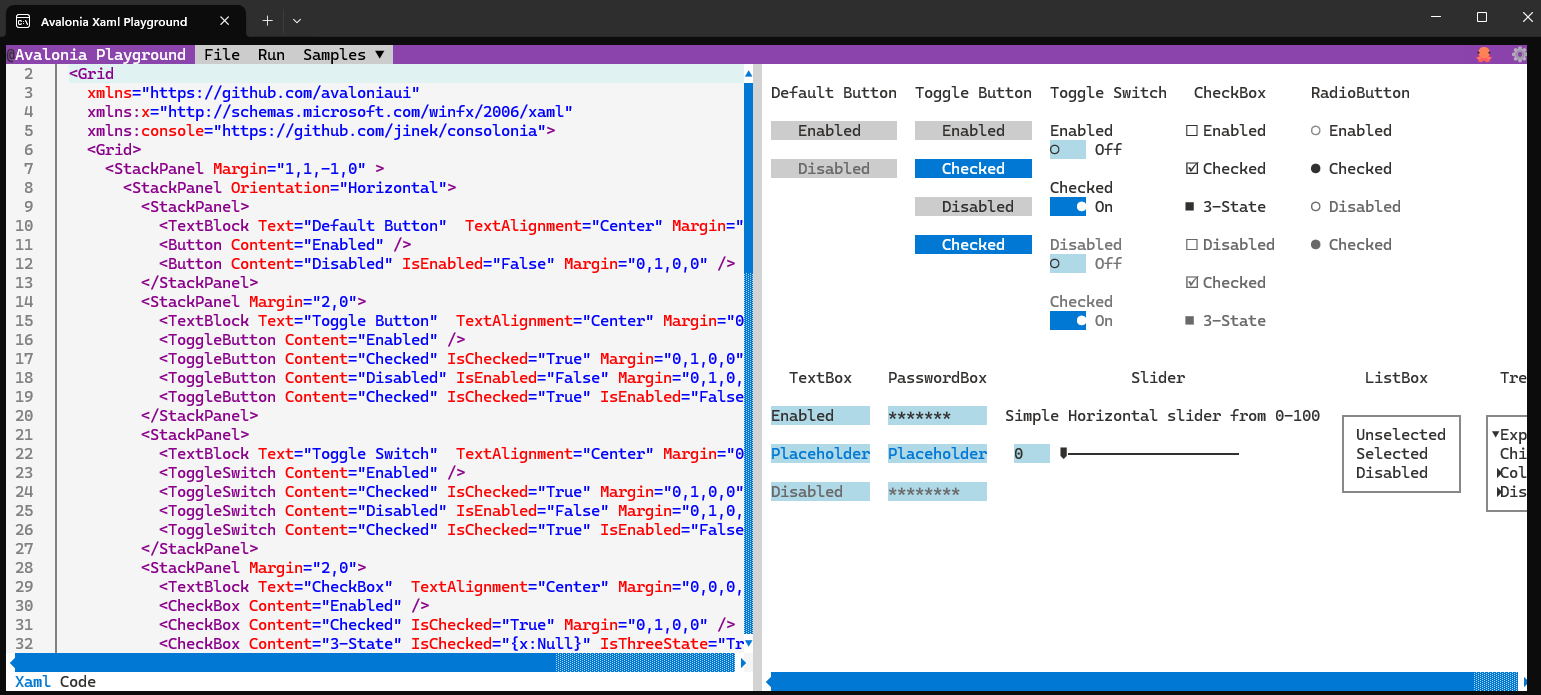Turn on the Enabled toggle switch showing Off
The width and height of the screenshot is (1541, 695).
click(x=1067, y=150)
